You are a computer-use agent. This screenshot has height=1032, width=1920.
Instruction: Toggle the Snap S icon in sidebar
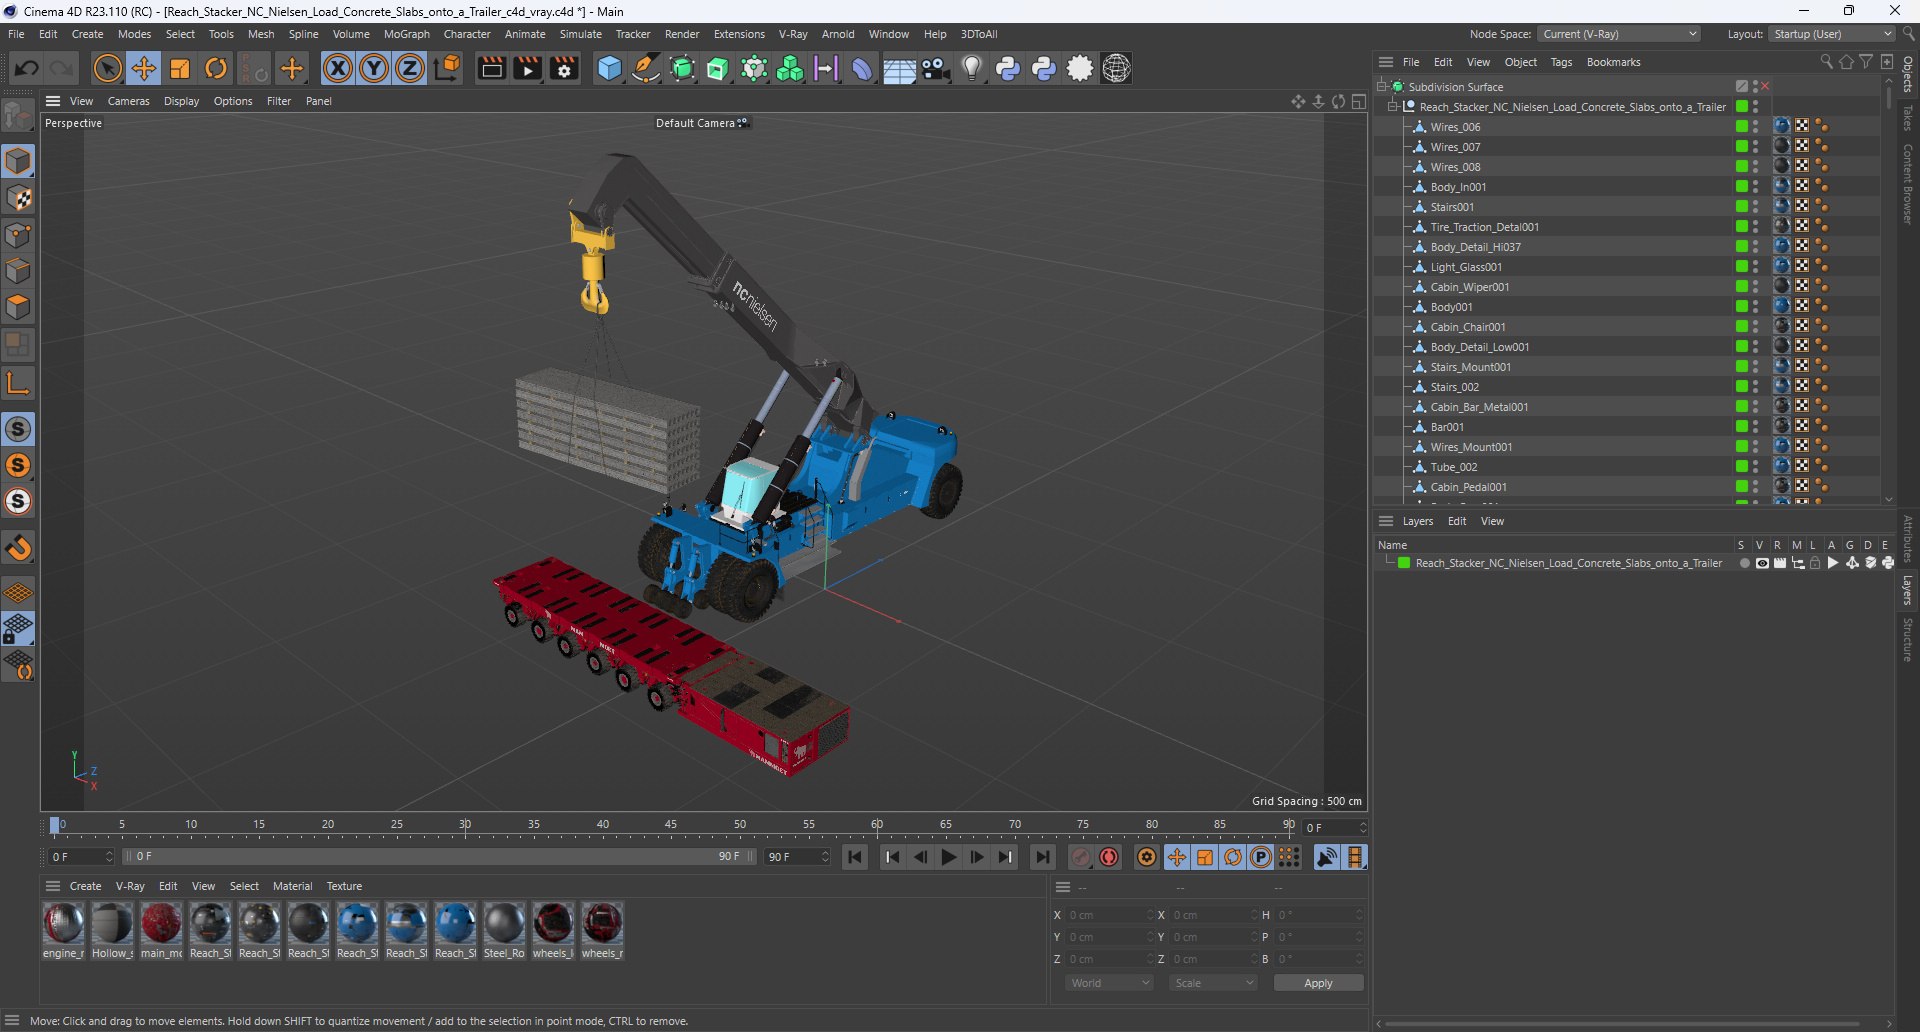coord(18,430)
